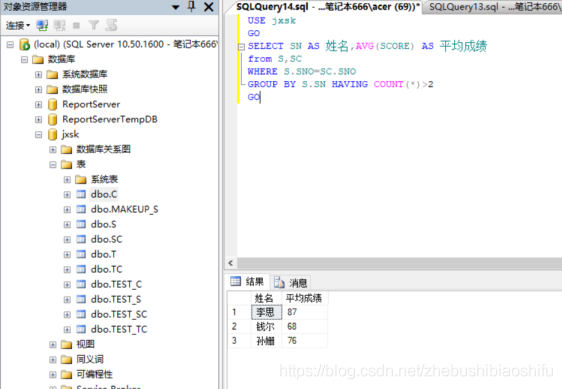Select the dbo.MAKEUP_S table icon

[81, 209]
